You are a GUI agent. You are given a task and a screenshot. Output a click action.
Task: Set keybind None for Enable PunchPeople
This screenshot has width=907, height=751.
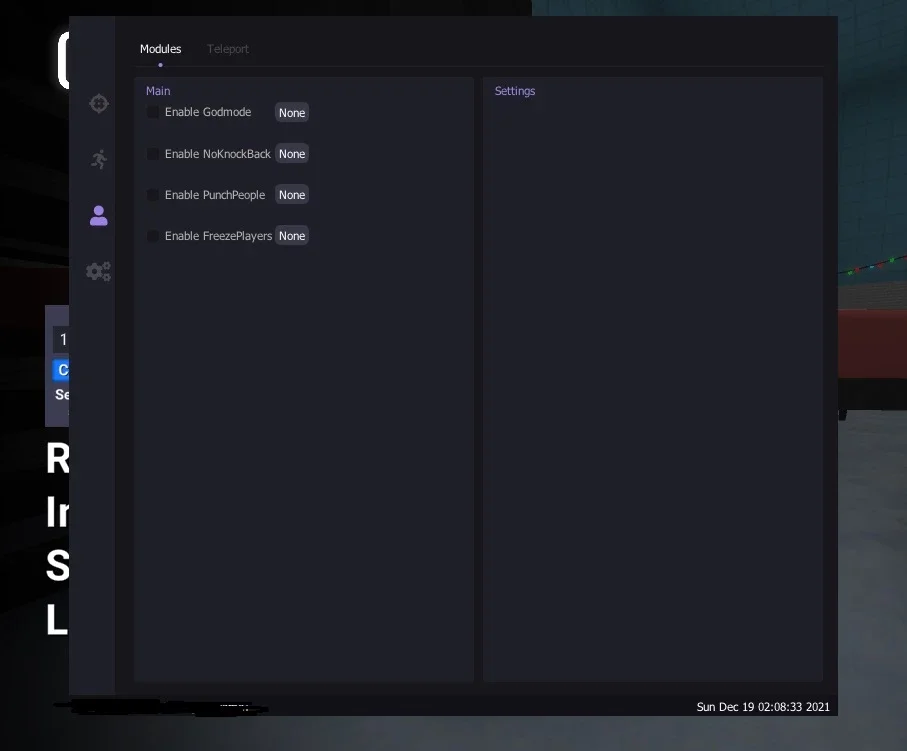point(292,195)
